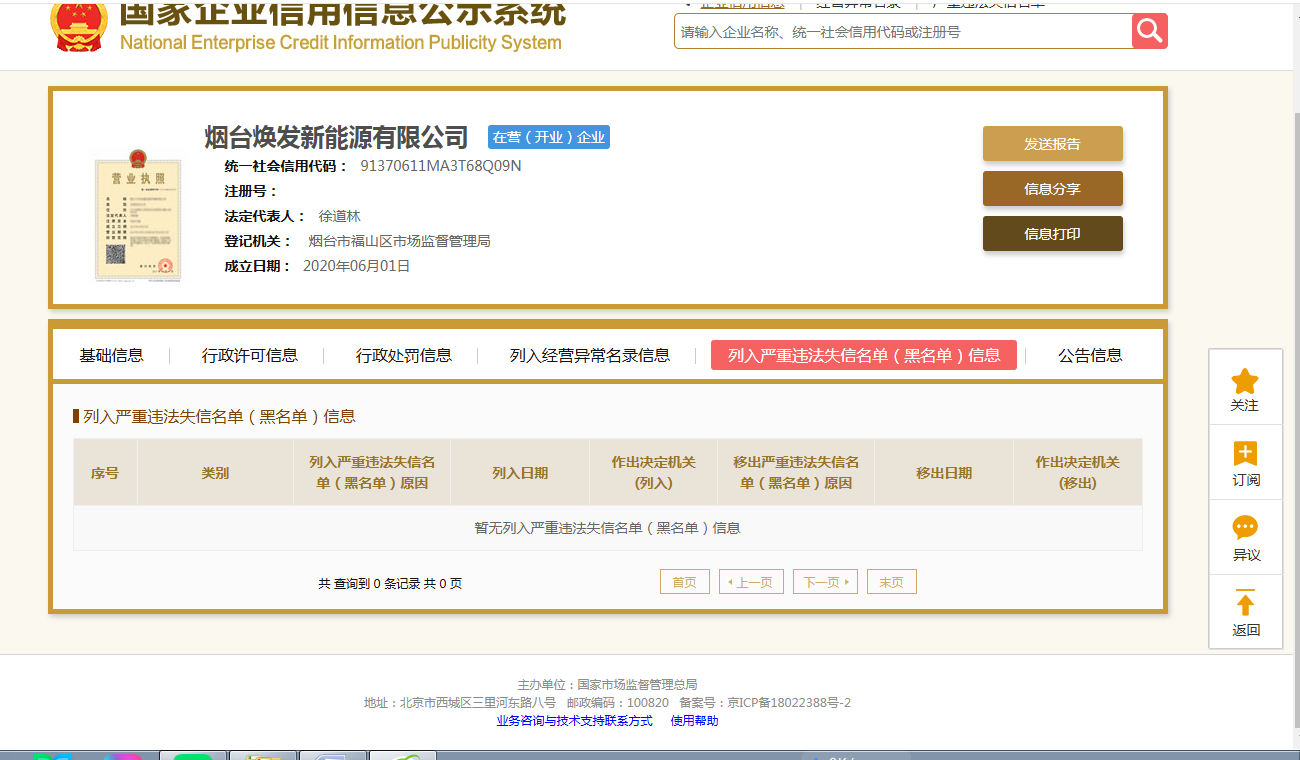The height and width of the screenshot is (760, 1300).
Task: Select the credit code 91370611MA3T68Q09N
Action: [x=441, y=166]
